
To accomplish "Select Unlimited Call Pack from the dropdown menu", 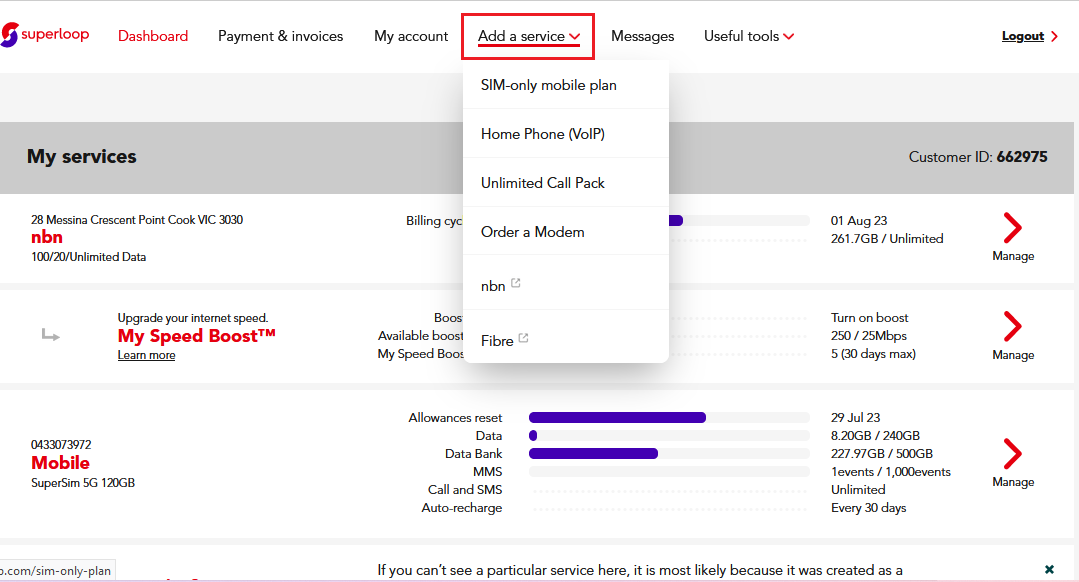I will pyautogui.click(x=541, y=182).
